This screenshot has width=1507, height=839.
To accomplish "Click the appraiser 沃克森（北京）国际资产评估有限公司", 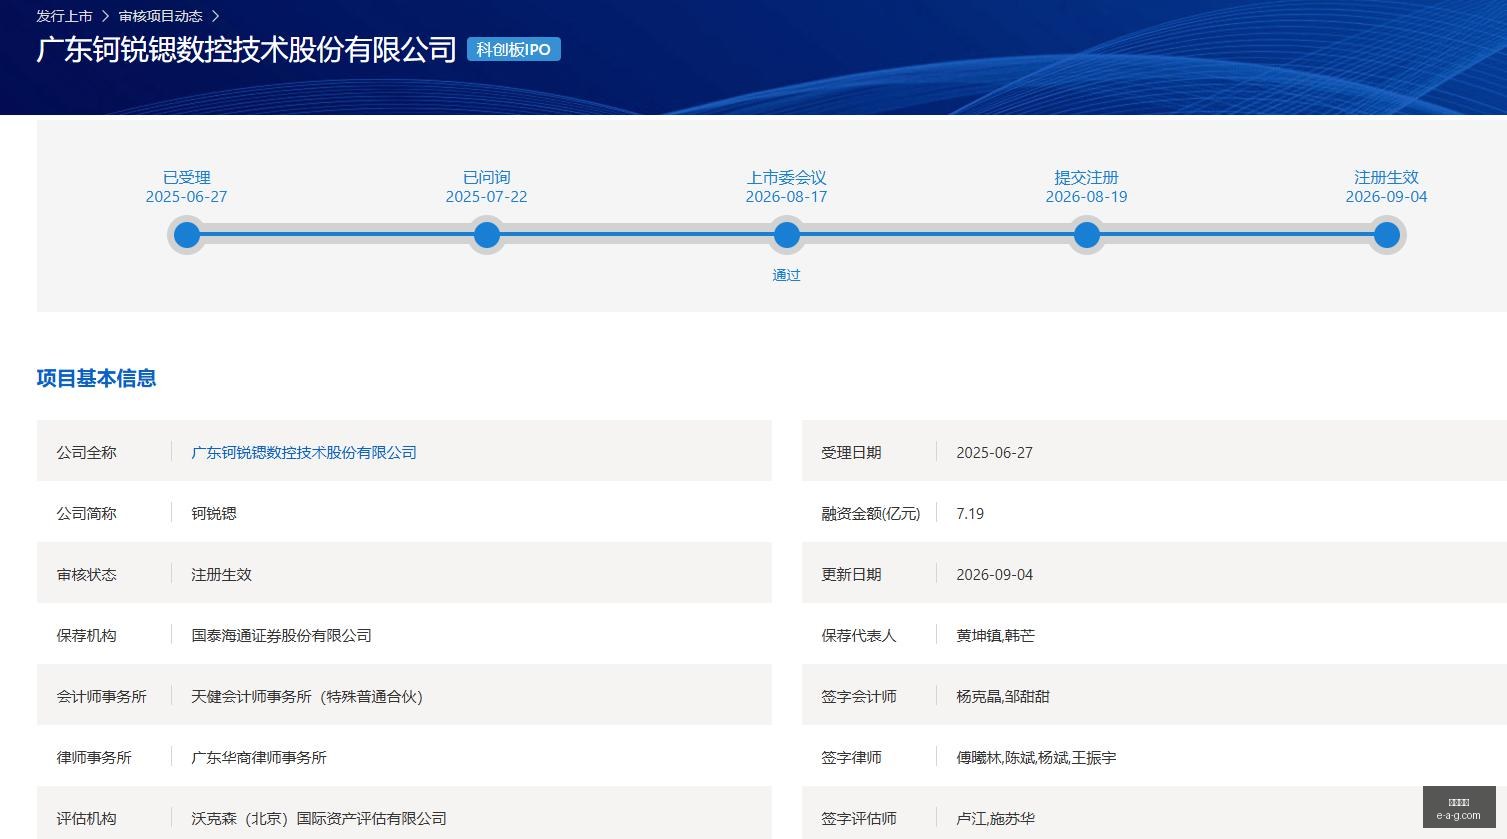I will click(x=319, y=818).
